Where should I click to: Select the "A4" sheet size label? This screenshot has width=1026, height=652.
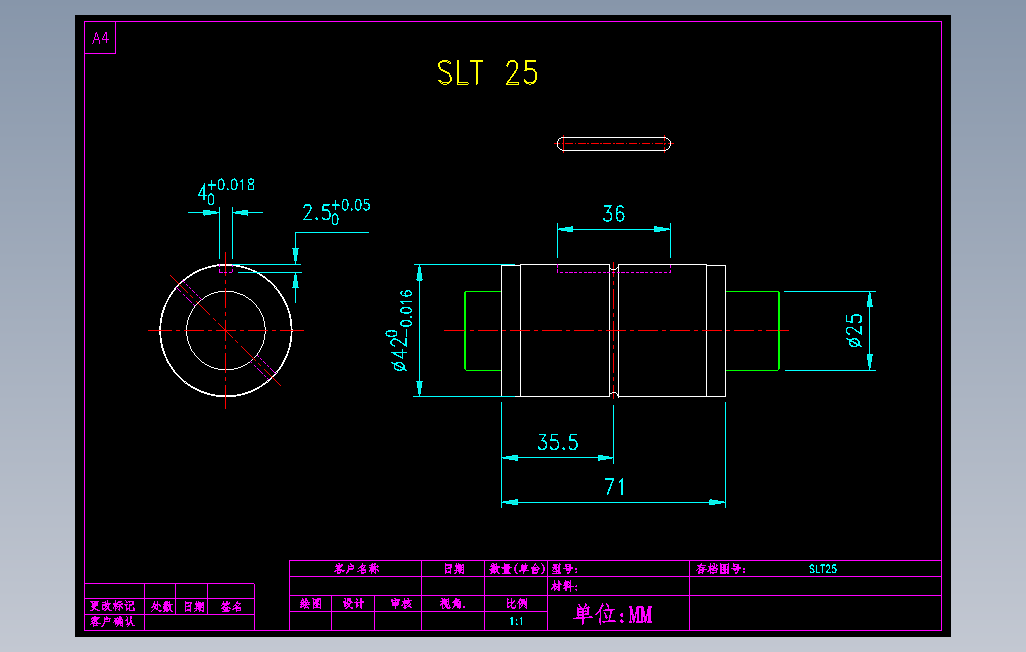(100, 38)
